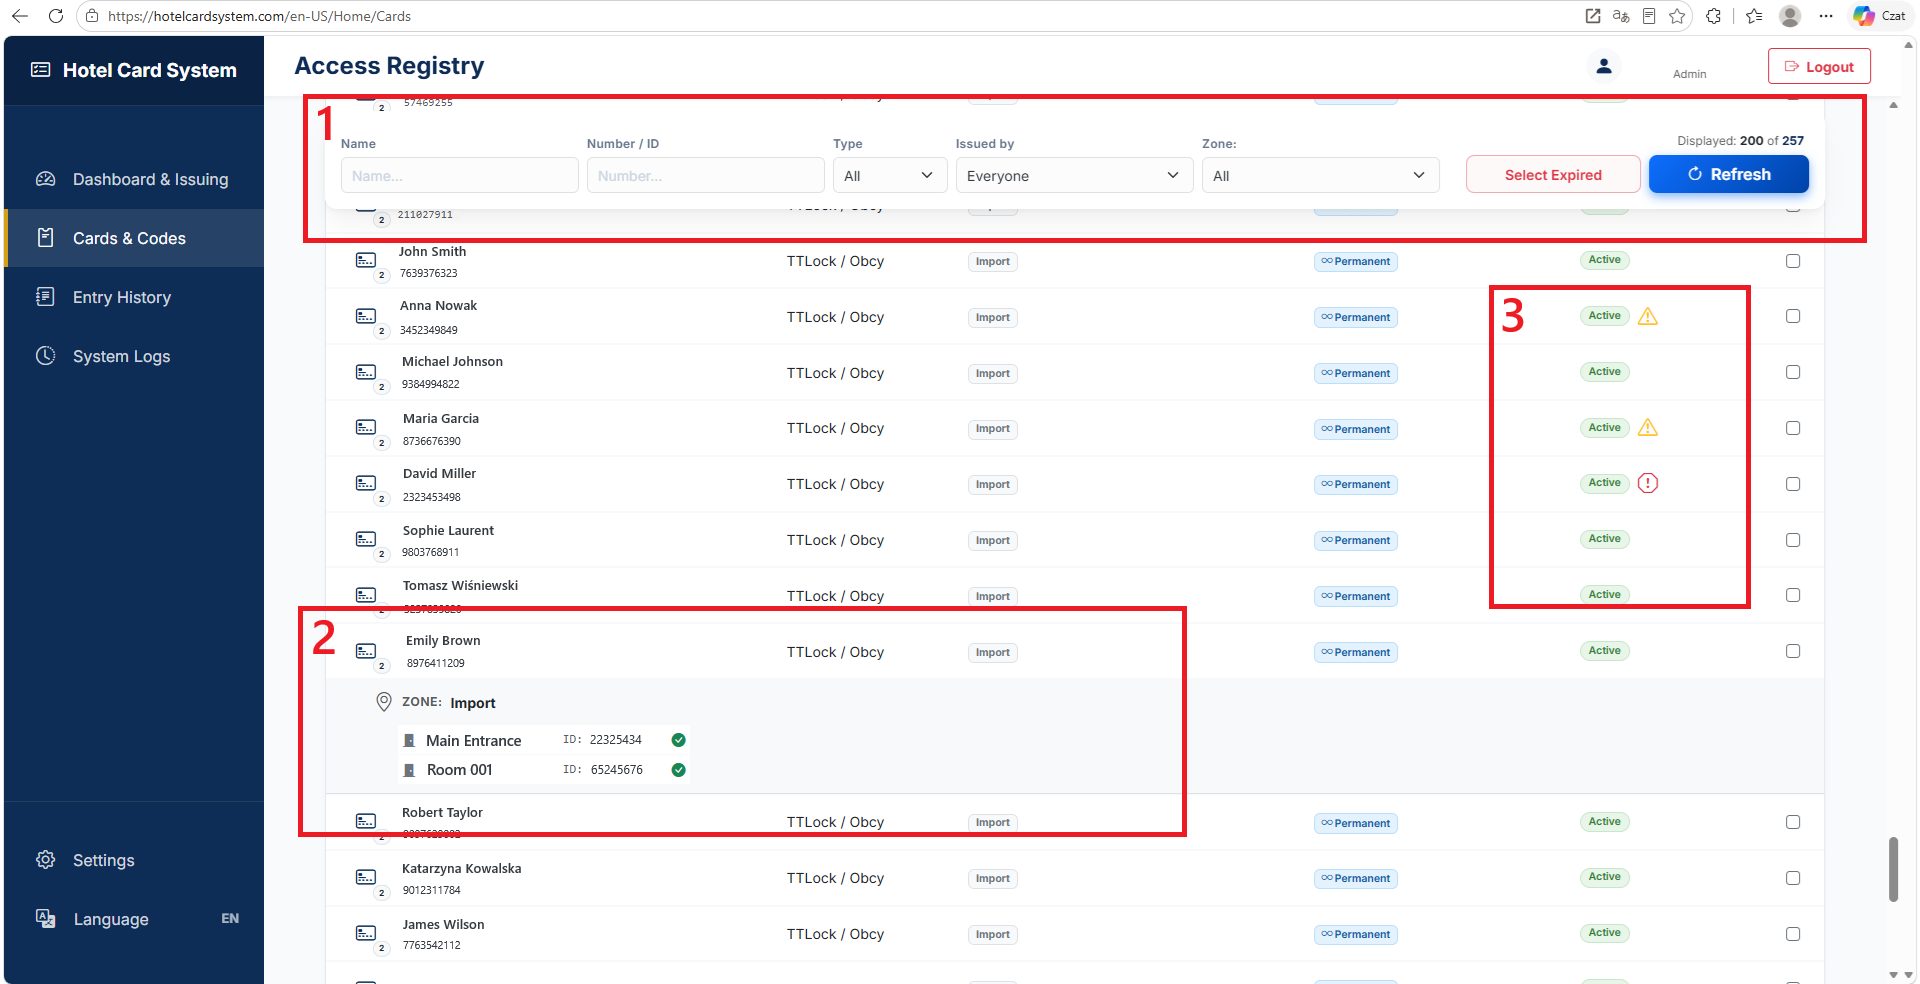
Task: Tick the checkbox for Emily Brown
Action: click(x=1793, y=651)
